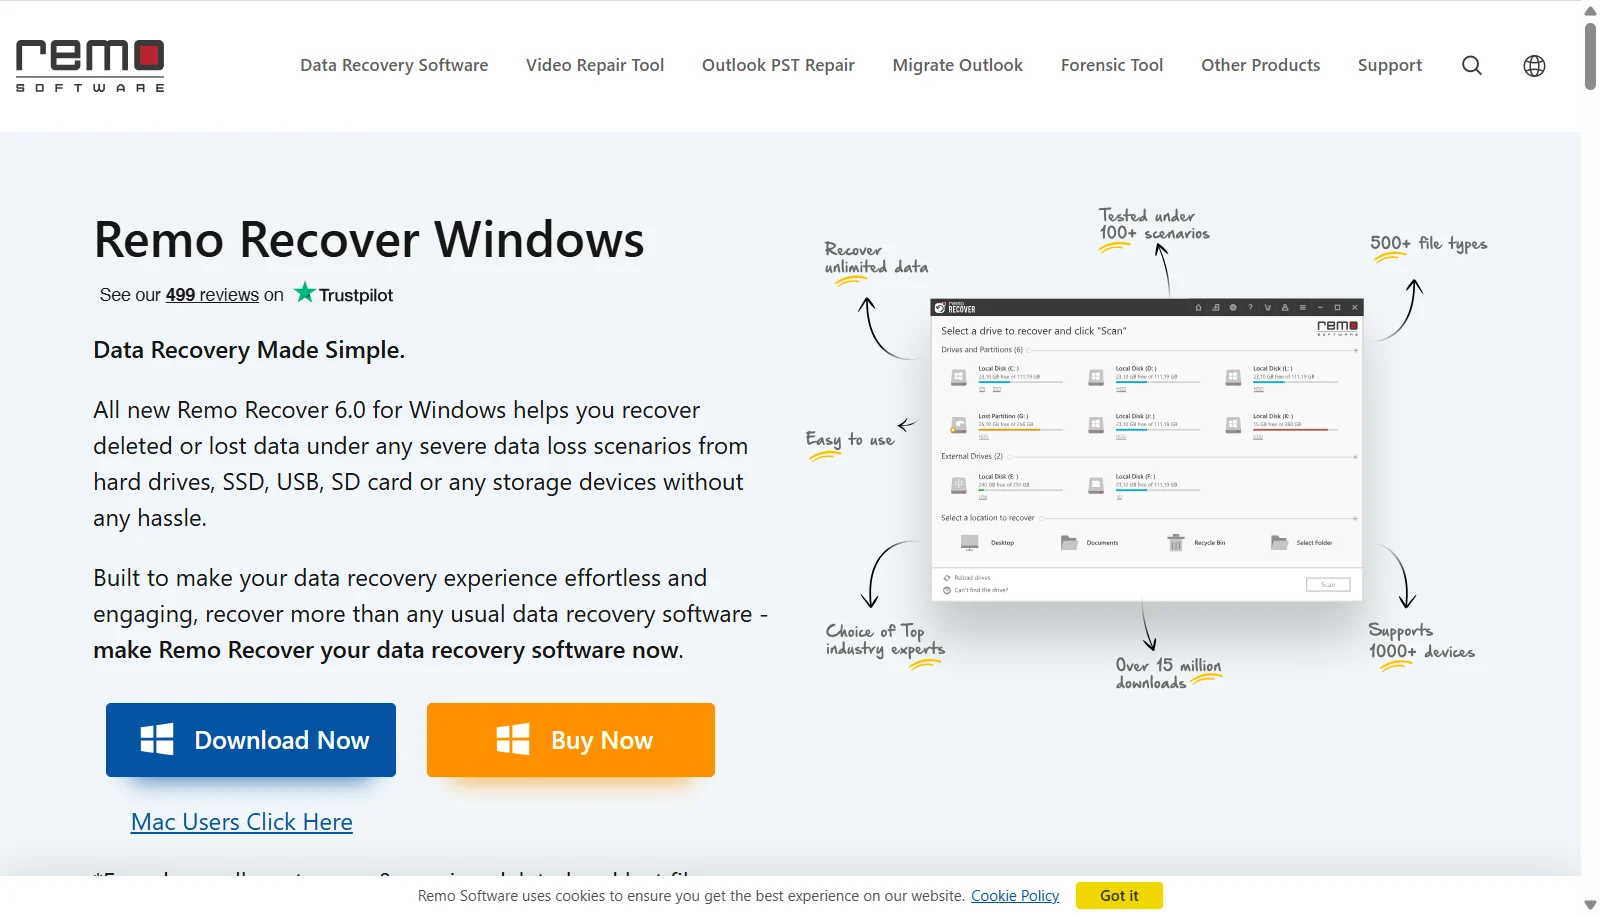Click the '500+ file types' label

1428,244
